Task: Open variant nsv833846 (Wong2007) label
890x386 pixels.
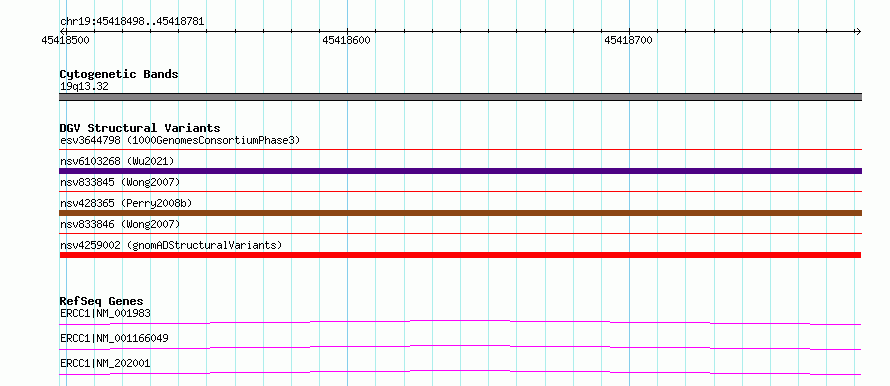Action: pos(120,224)
